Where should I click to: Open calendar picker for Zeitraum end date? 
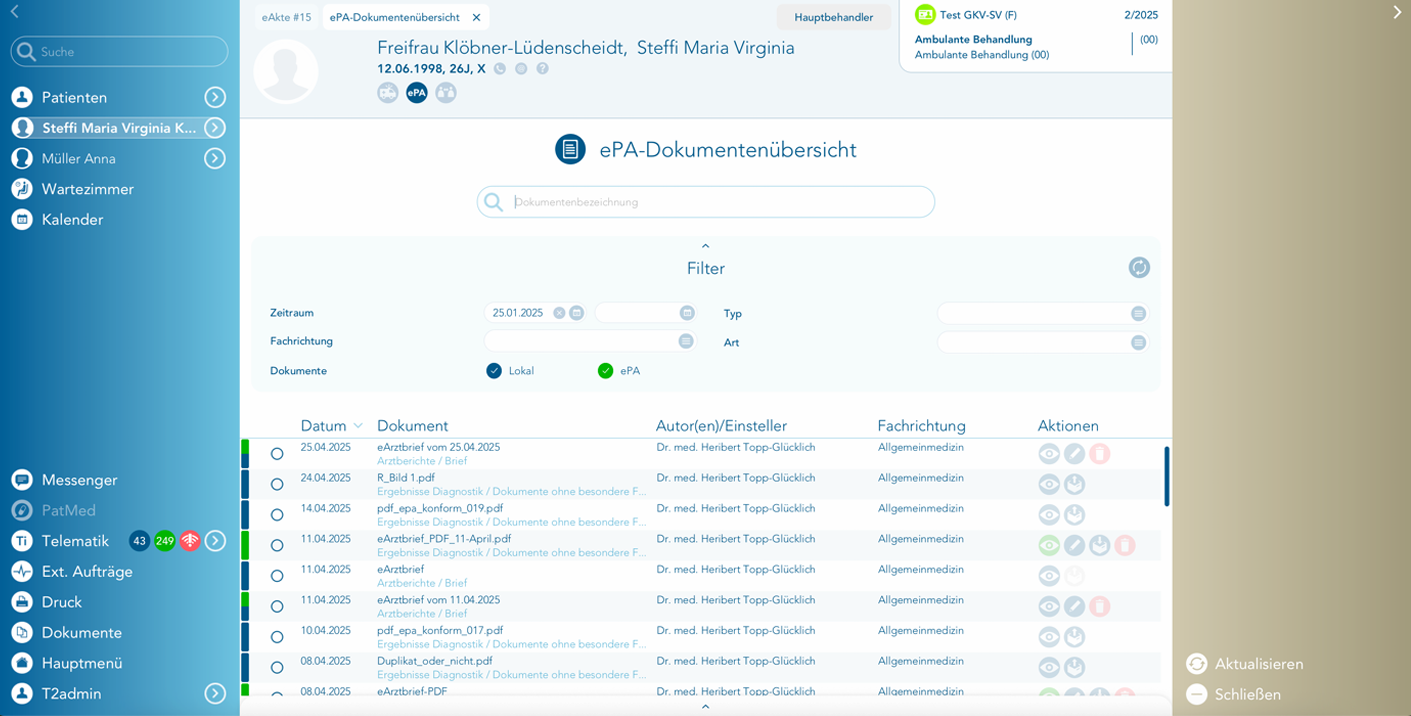(x=687, y=313)
